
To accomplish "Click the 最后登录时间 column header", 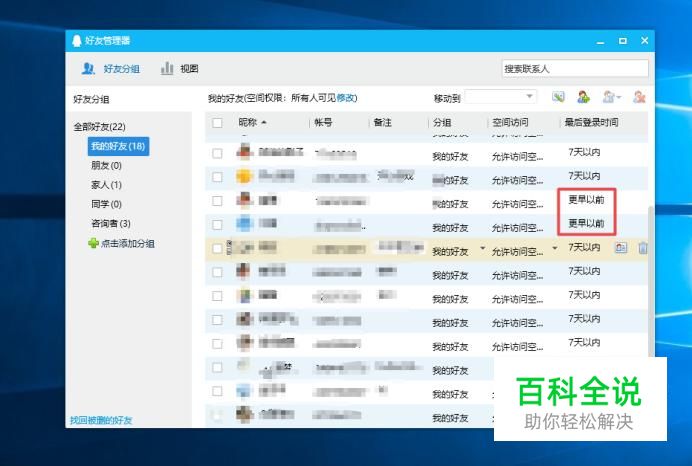I will (x=591, y=122).
